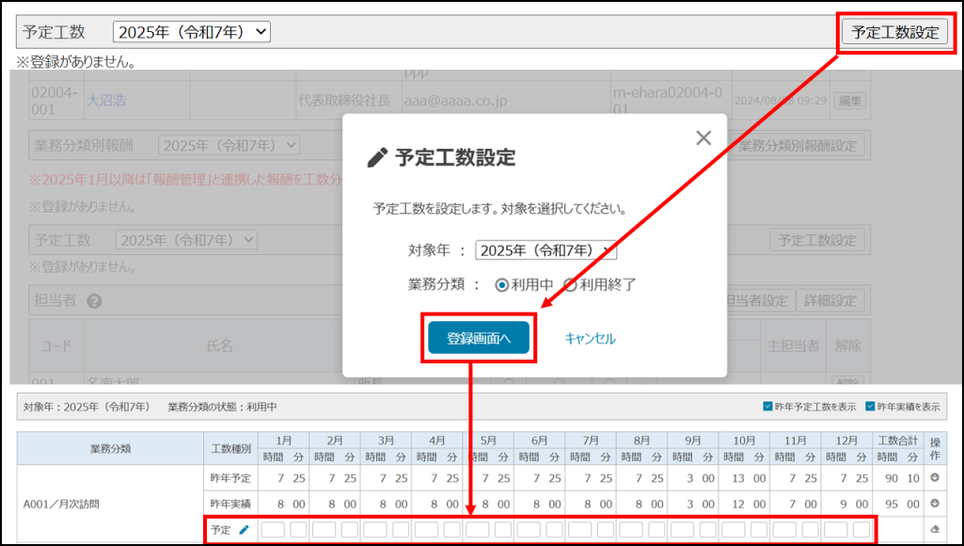
Task: Click the pencil icon in dialog title
Action: (x=377, y=157)
